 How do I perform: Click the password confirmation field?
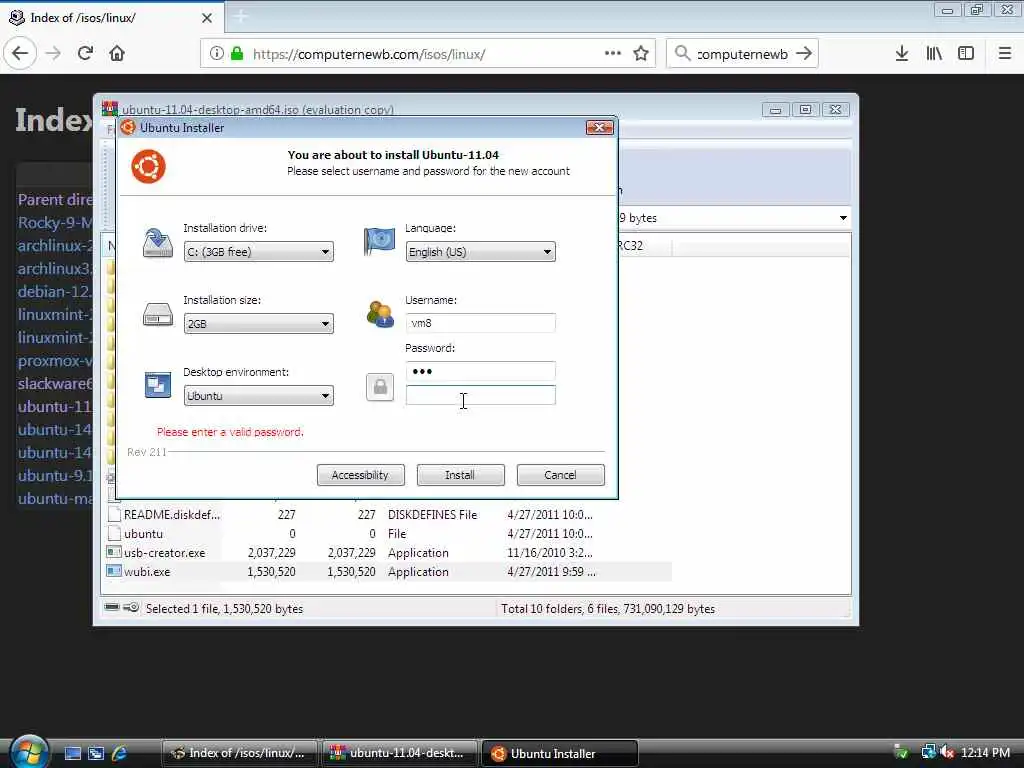[481, 395]
